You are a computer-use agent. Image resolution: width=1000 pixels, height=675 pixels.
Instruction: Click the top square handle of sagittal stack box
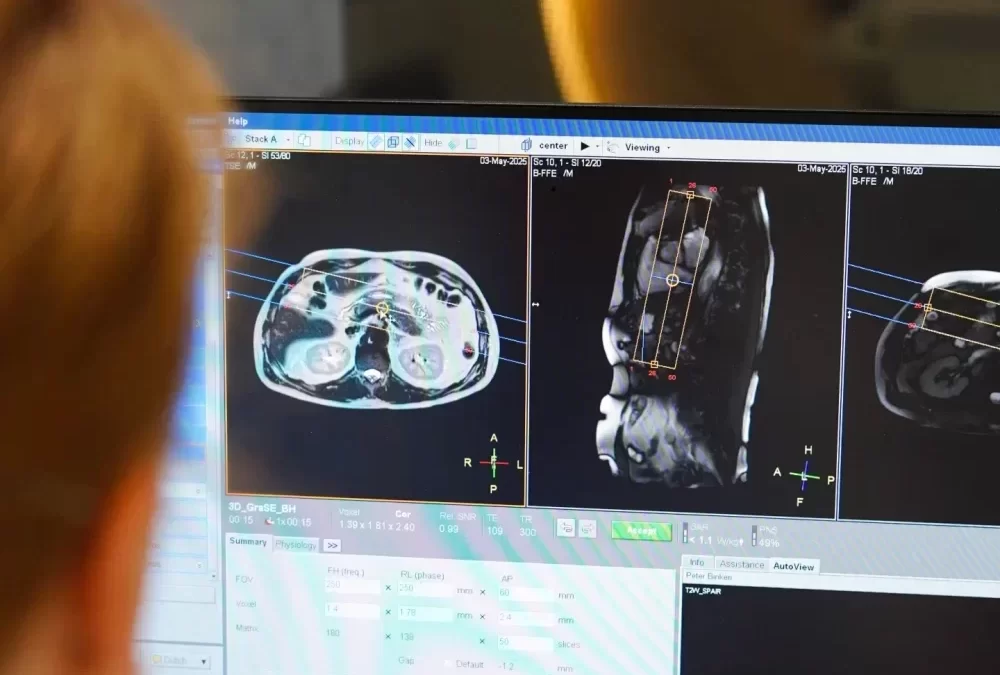pos(690,195)
